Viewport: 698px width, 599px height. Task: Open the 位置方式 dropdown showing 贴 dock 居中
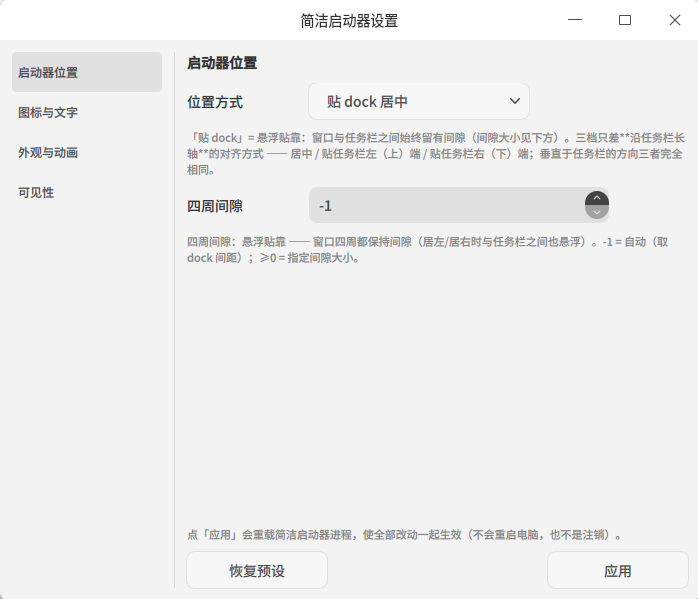point(419,101)
